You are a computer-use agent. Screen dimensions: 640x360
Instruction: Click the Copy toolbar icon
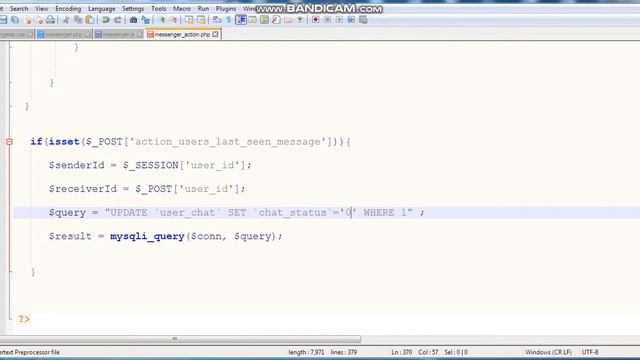pos(78,20)
